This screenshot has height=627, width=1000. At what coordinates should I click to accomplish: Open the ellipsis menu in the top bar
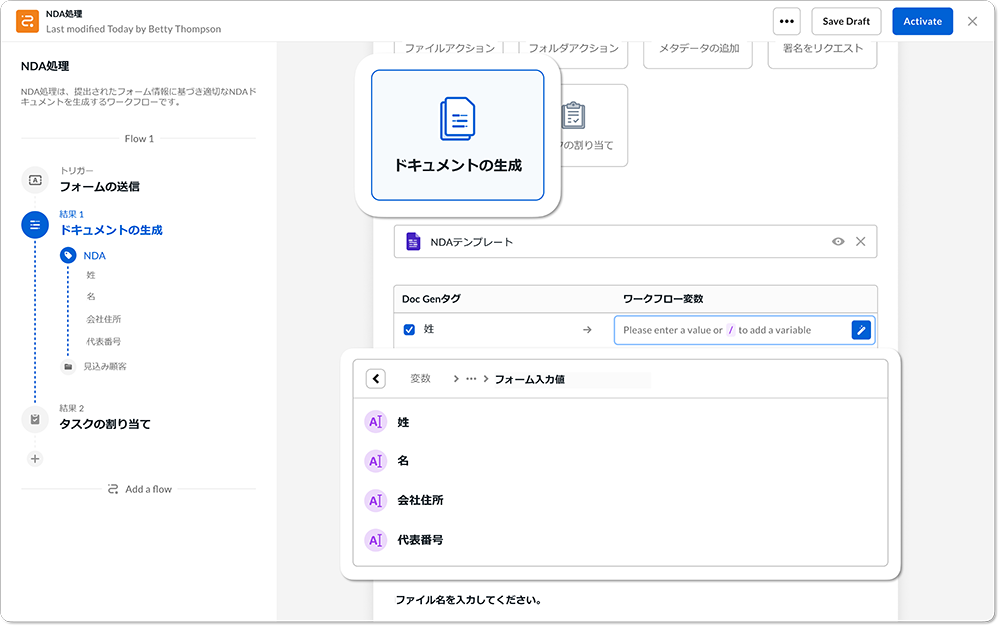(787, 20)
